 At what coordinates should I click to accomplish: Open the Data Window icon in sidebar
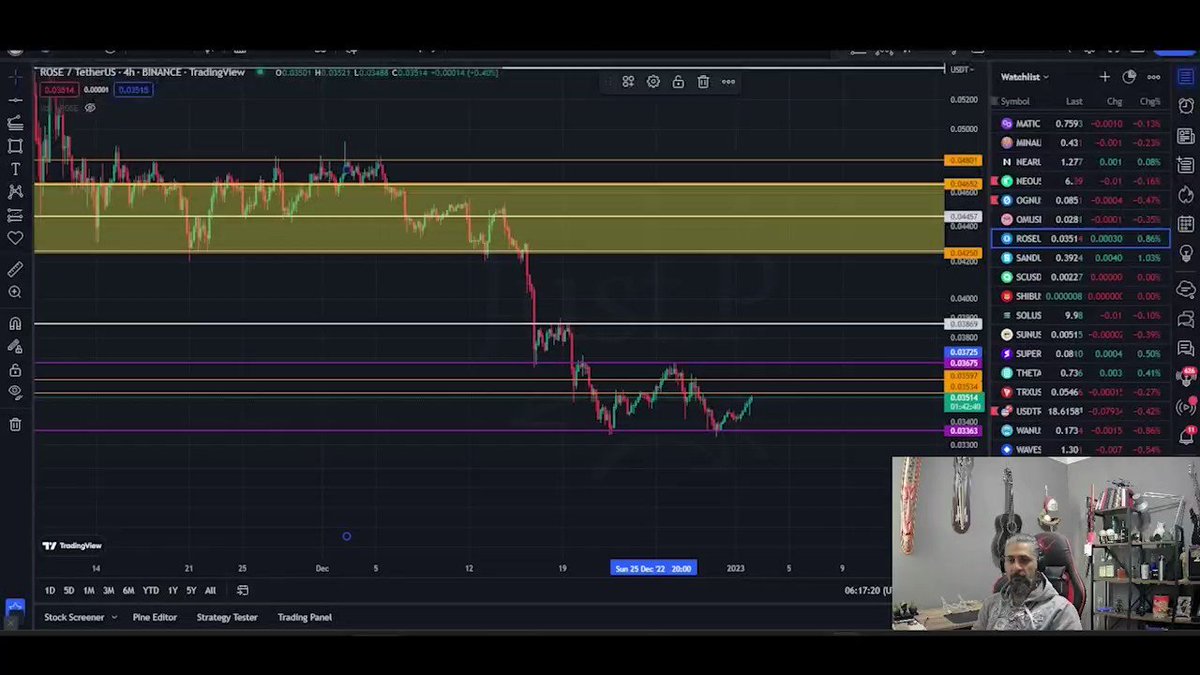point(1186,165)
